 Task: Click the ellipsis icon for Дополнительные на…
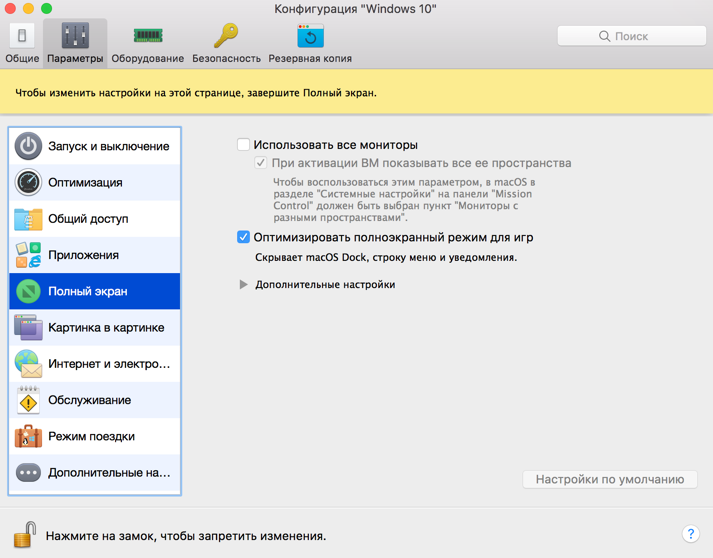click(x=28, y=473)
